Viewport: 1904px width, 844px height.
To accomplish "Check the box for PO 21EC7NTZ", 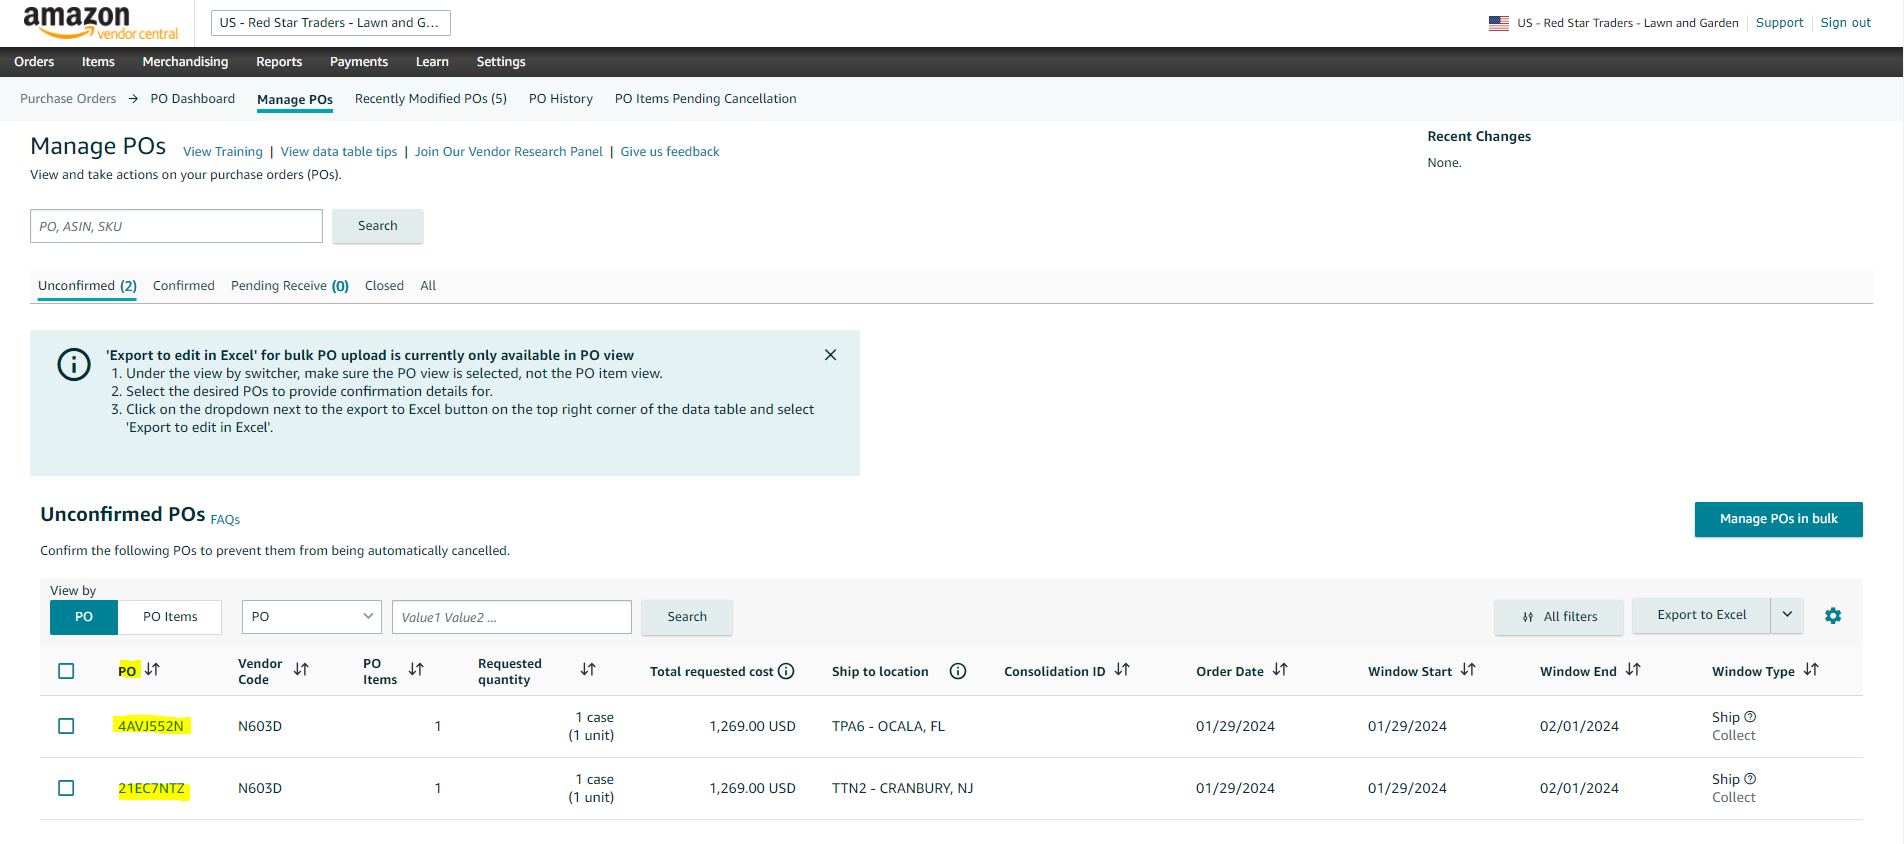I will pos(66,788).
